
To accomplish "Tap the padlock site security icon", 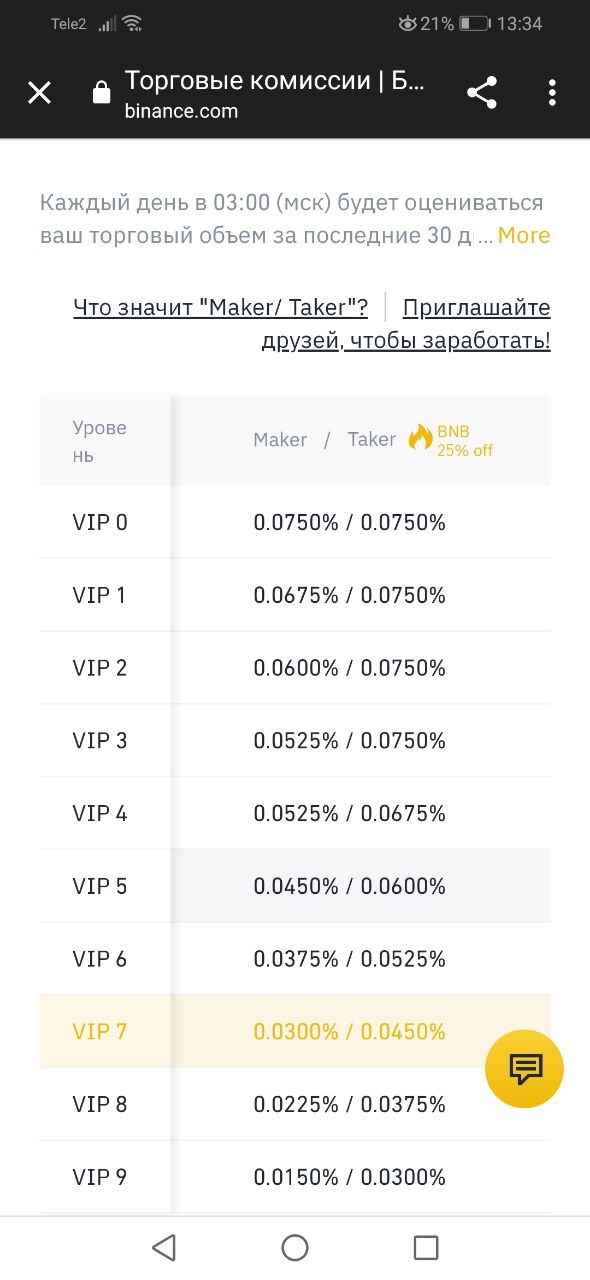I will coord(101,94).
